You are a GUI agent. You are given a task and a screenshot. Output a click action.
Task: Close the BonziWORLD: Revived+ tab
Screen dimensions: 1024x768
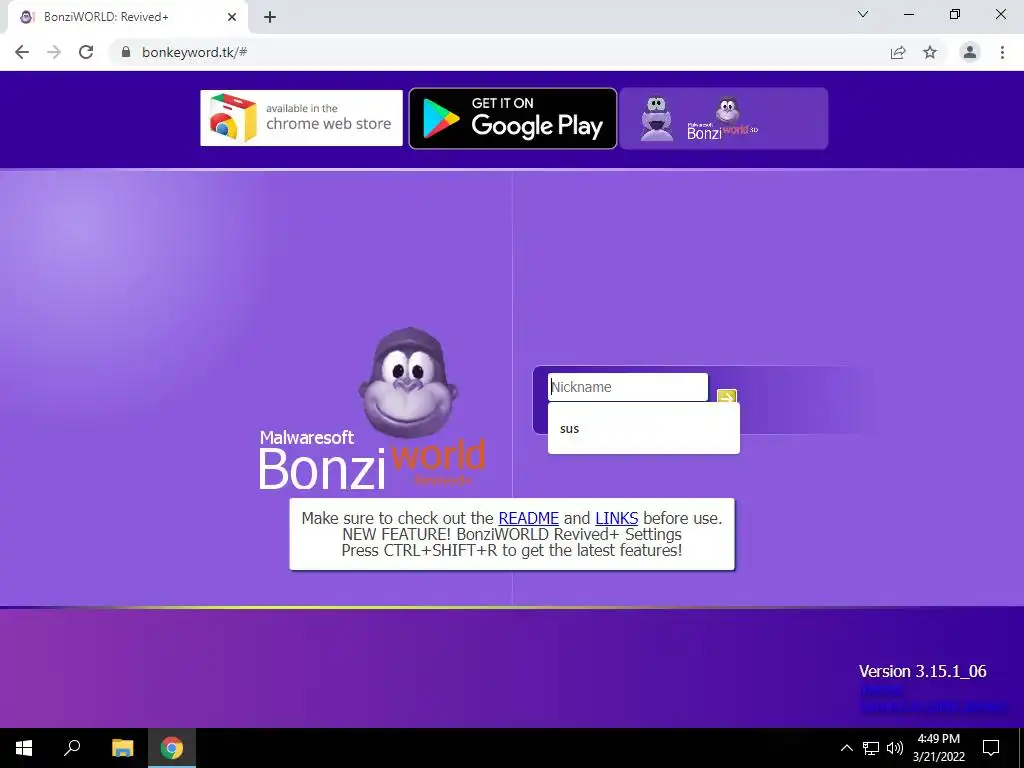pos(232,17)
